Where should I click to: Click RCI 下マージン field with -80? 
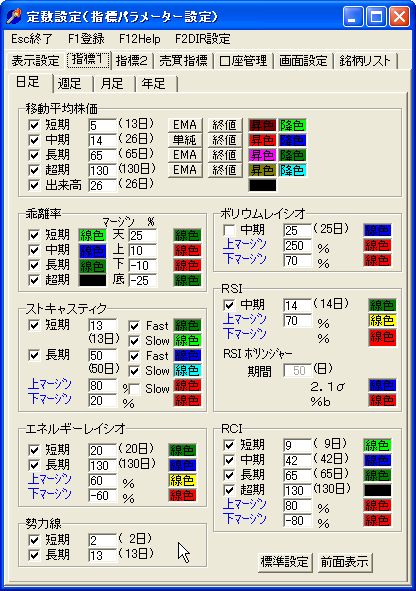(x=297, y=521)
